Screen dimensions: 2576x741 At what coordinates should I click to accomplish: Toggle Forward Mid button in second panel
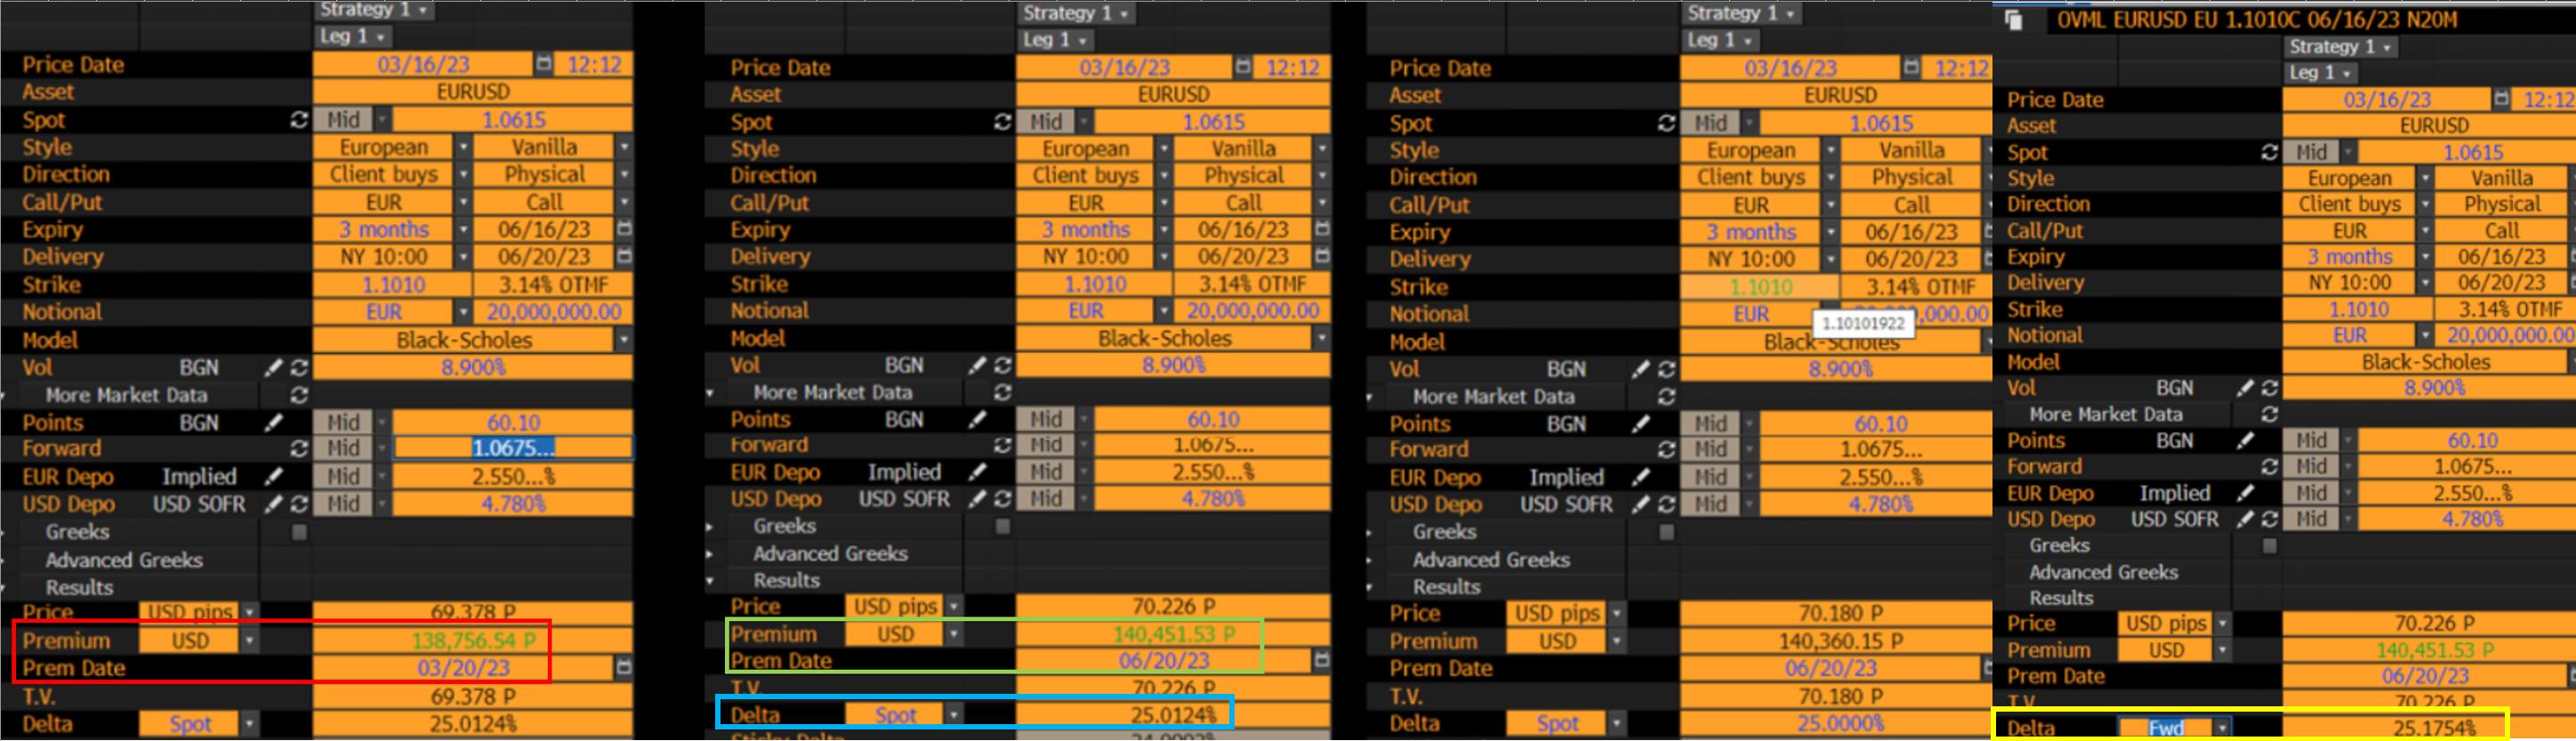click(x=1046, y=445)
